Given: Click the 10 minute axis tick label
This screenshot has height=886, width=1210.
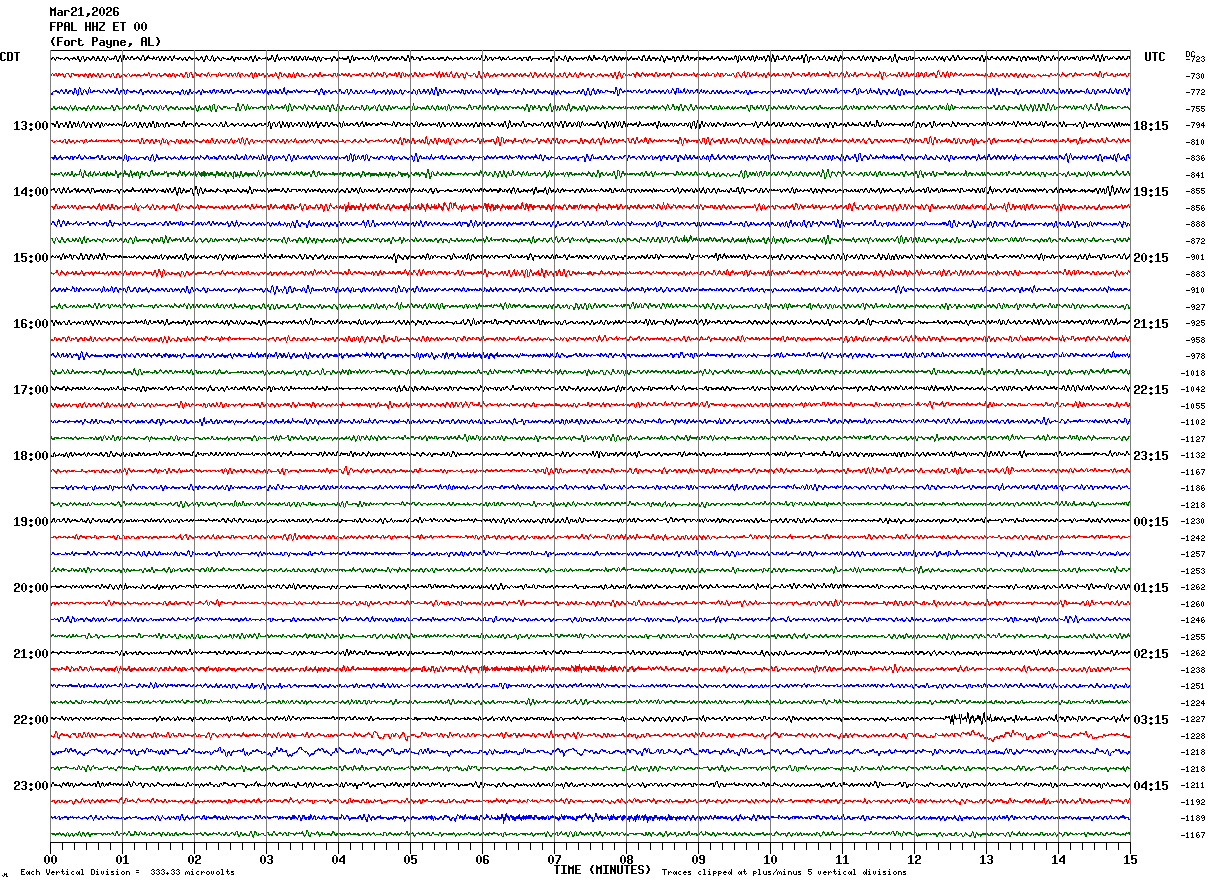Looking at the screenshot, I should tap(770, 860).
